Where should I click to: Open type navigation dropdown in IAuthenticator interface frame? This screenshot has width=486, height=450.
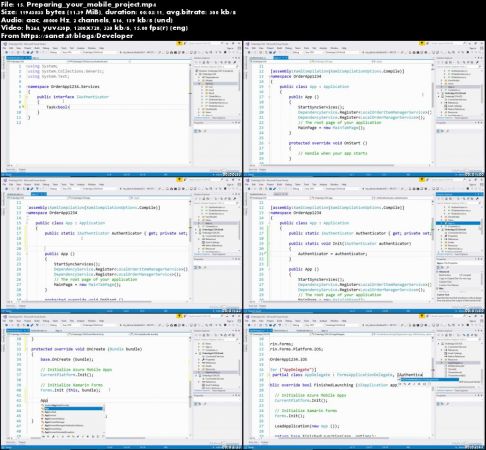click(x=98, y=61)
